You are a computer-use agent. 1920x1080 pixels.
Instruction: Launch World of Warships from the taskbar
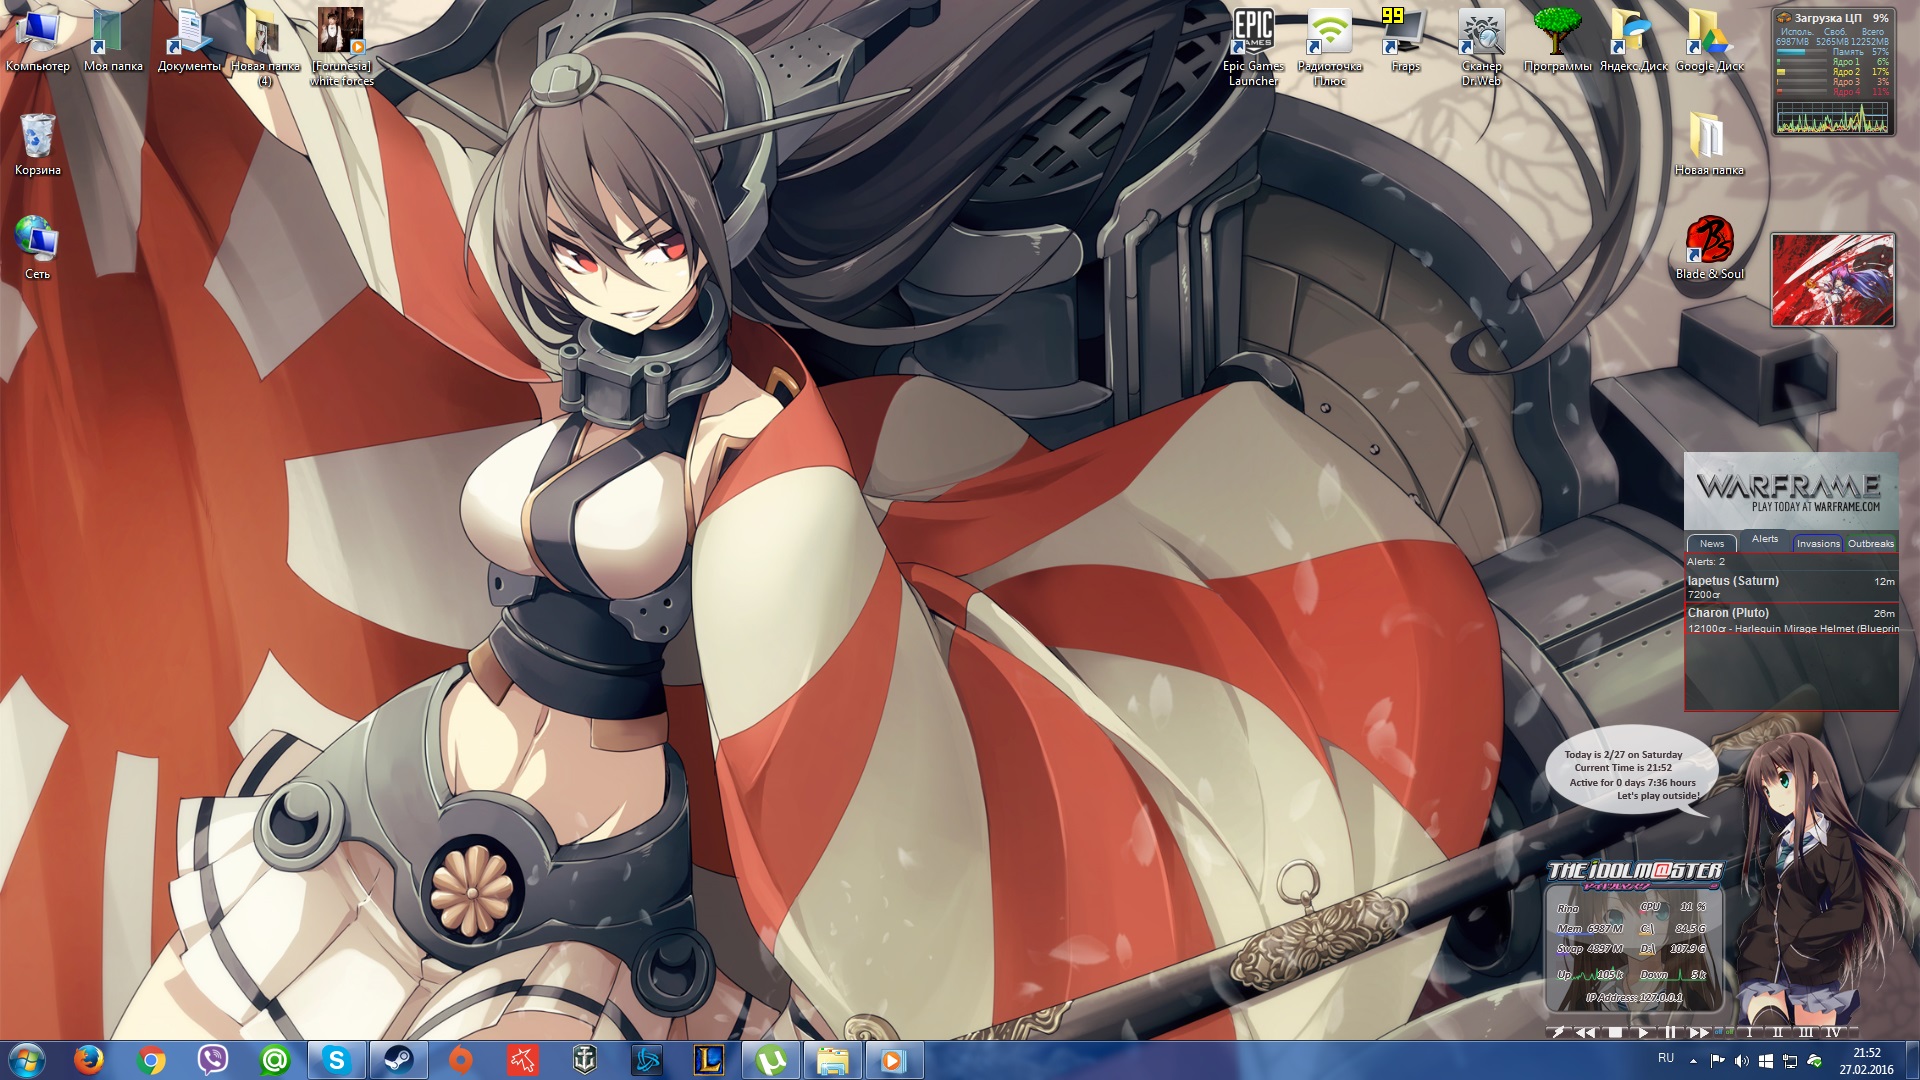pyautogui.click(x=585, y=1060)
